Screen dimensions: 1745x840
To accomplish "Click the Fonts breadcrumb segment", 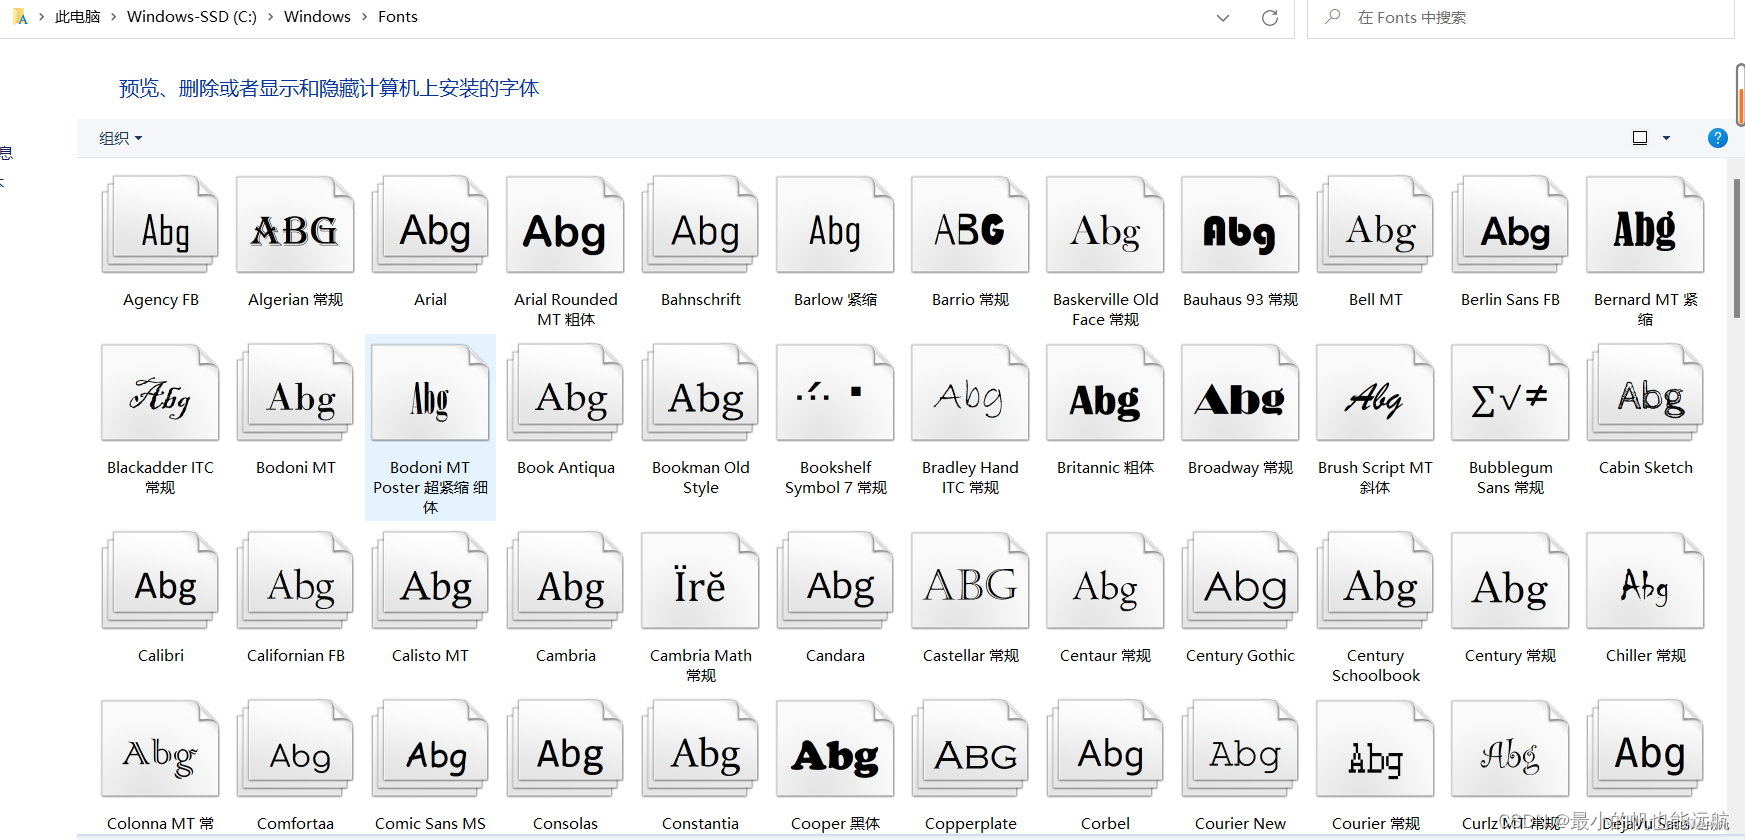I will pos(398,17).
